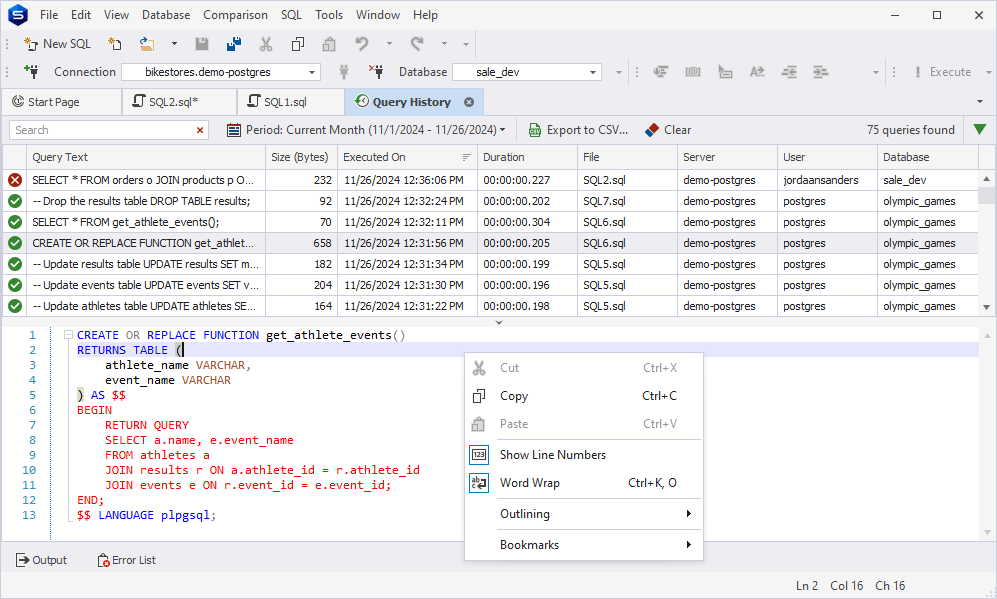Sort by Query Text column header
Viewport: 997px width, 599px height.
coord(146,157)
